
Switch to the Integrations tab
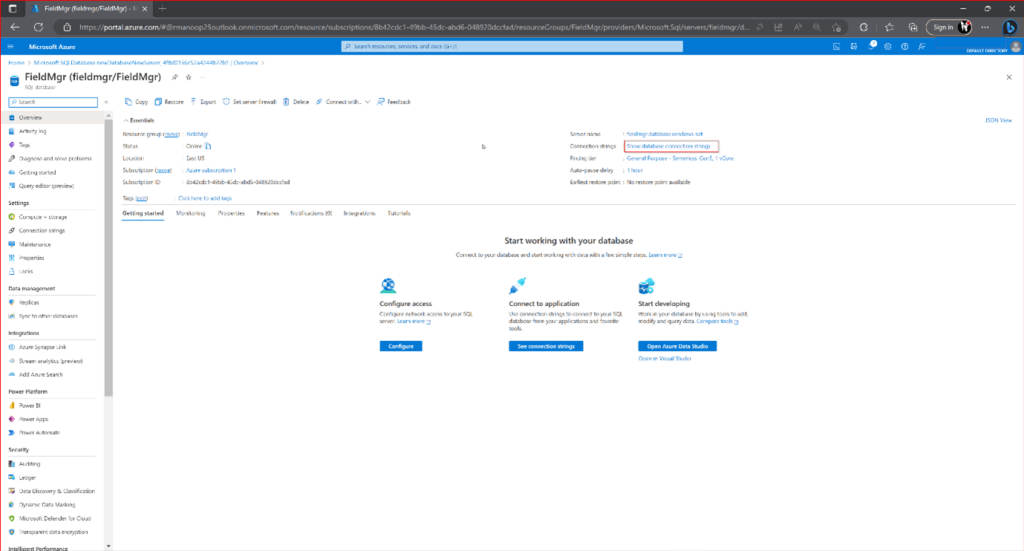click(x=359, y=213)
